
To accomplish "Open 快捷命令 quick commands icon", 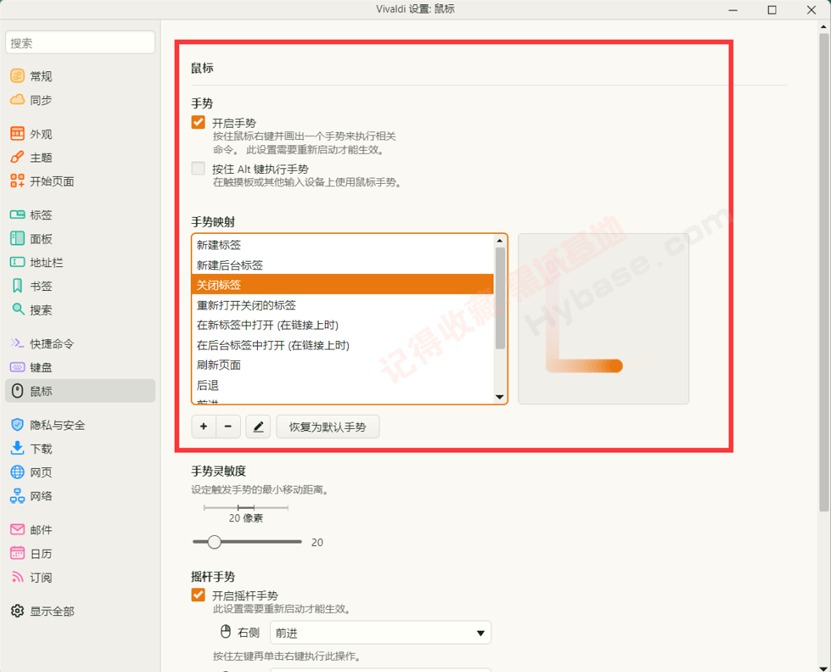I will click(x=18, y=343).
